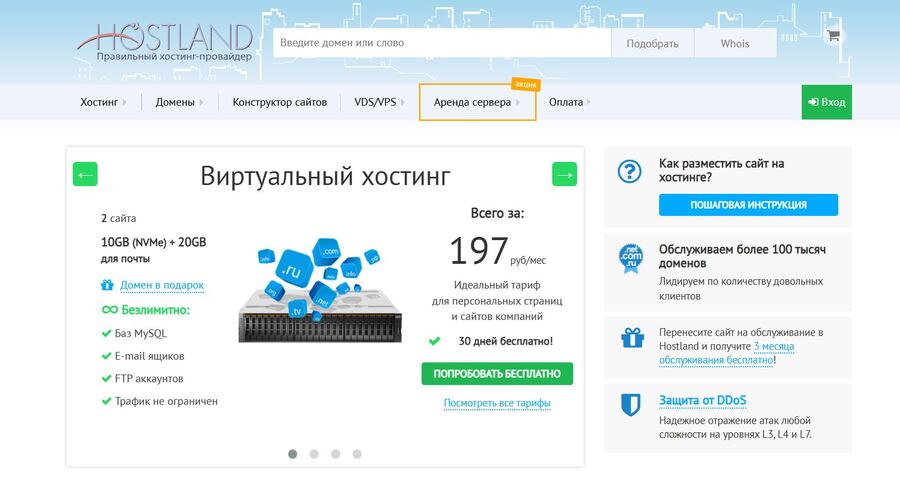The width and height of the screenshot is (900, 483).
Task: Click the checkmark beside FTP аккаунтов
Action: point(106,378)
